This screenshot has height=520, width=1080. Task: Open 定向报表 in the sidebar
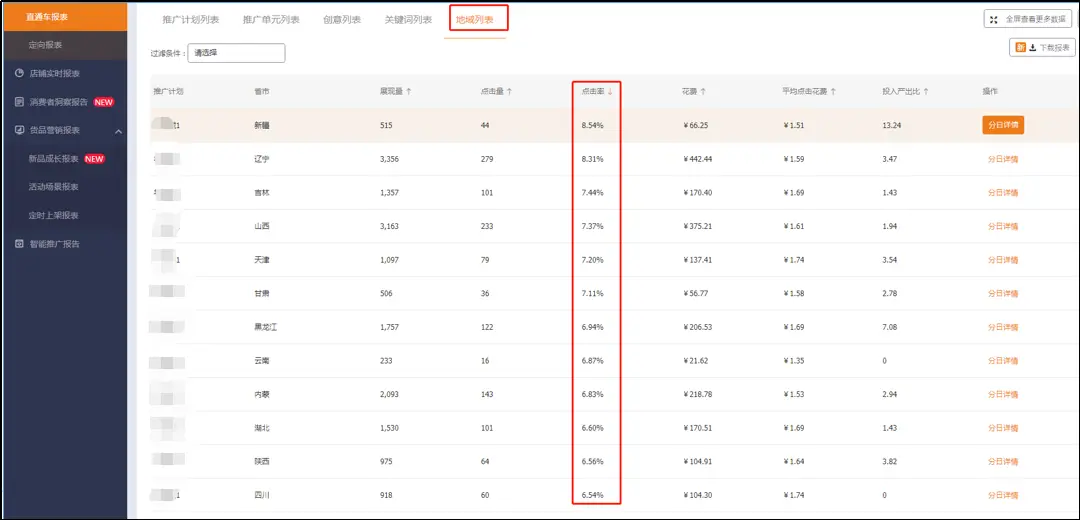click(46, 45)
